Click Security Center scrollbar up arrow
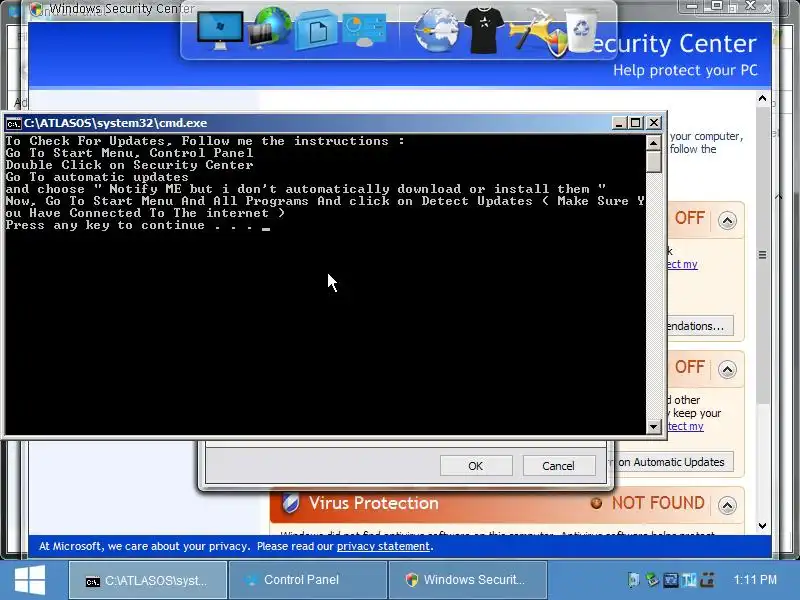800x600 pixels. (x=762, y=98)
